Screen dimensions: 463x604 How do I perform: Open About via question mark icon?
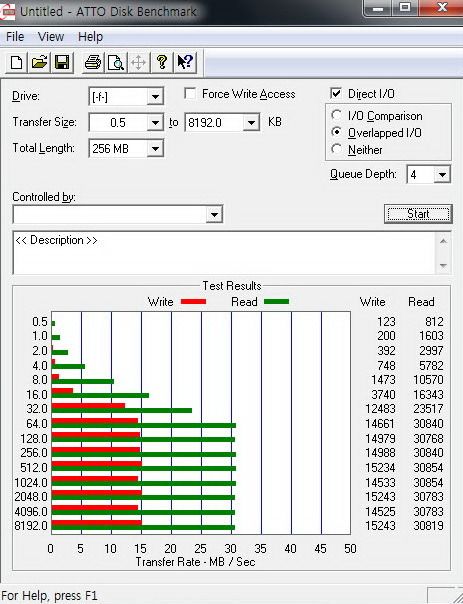tap(162, 62)
